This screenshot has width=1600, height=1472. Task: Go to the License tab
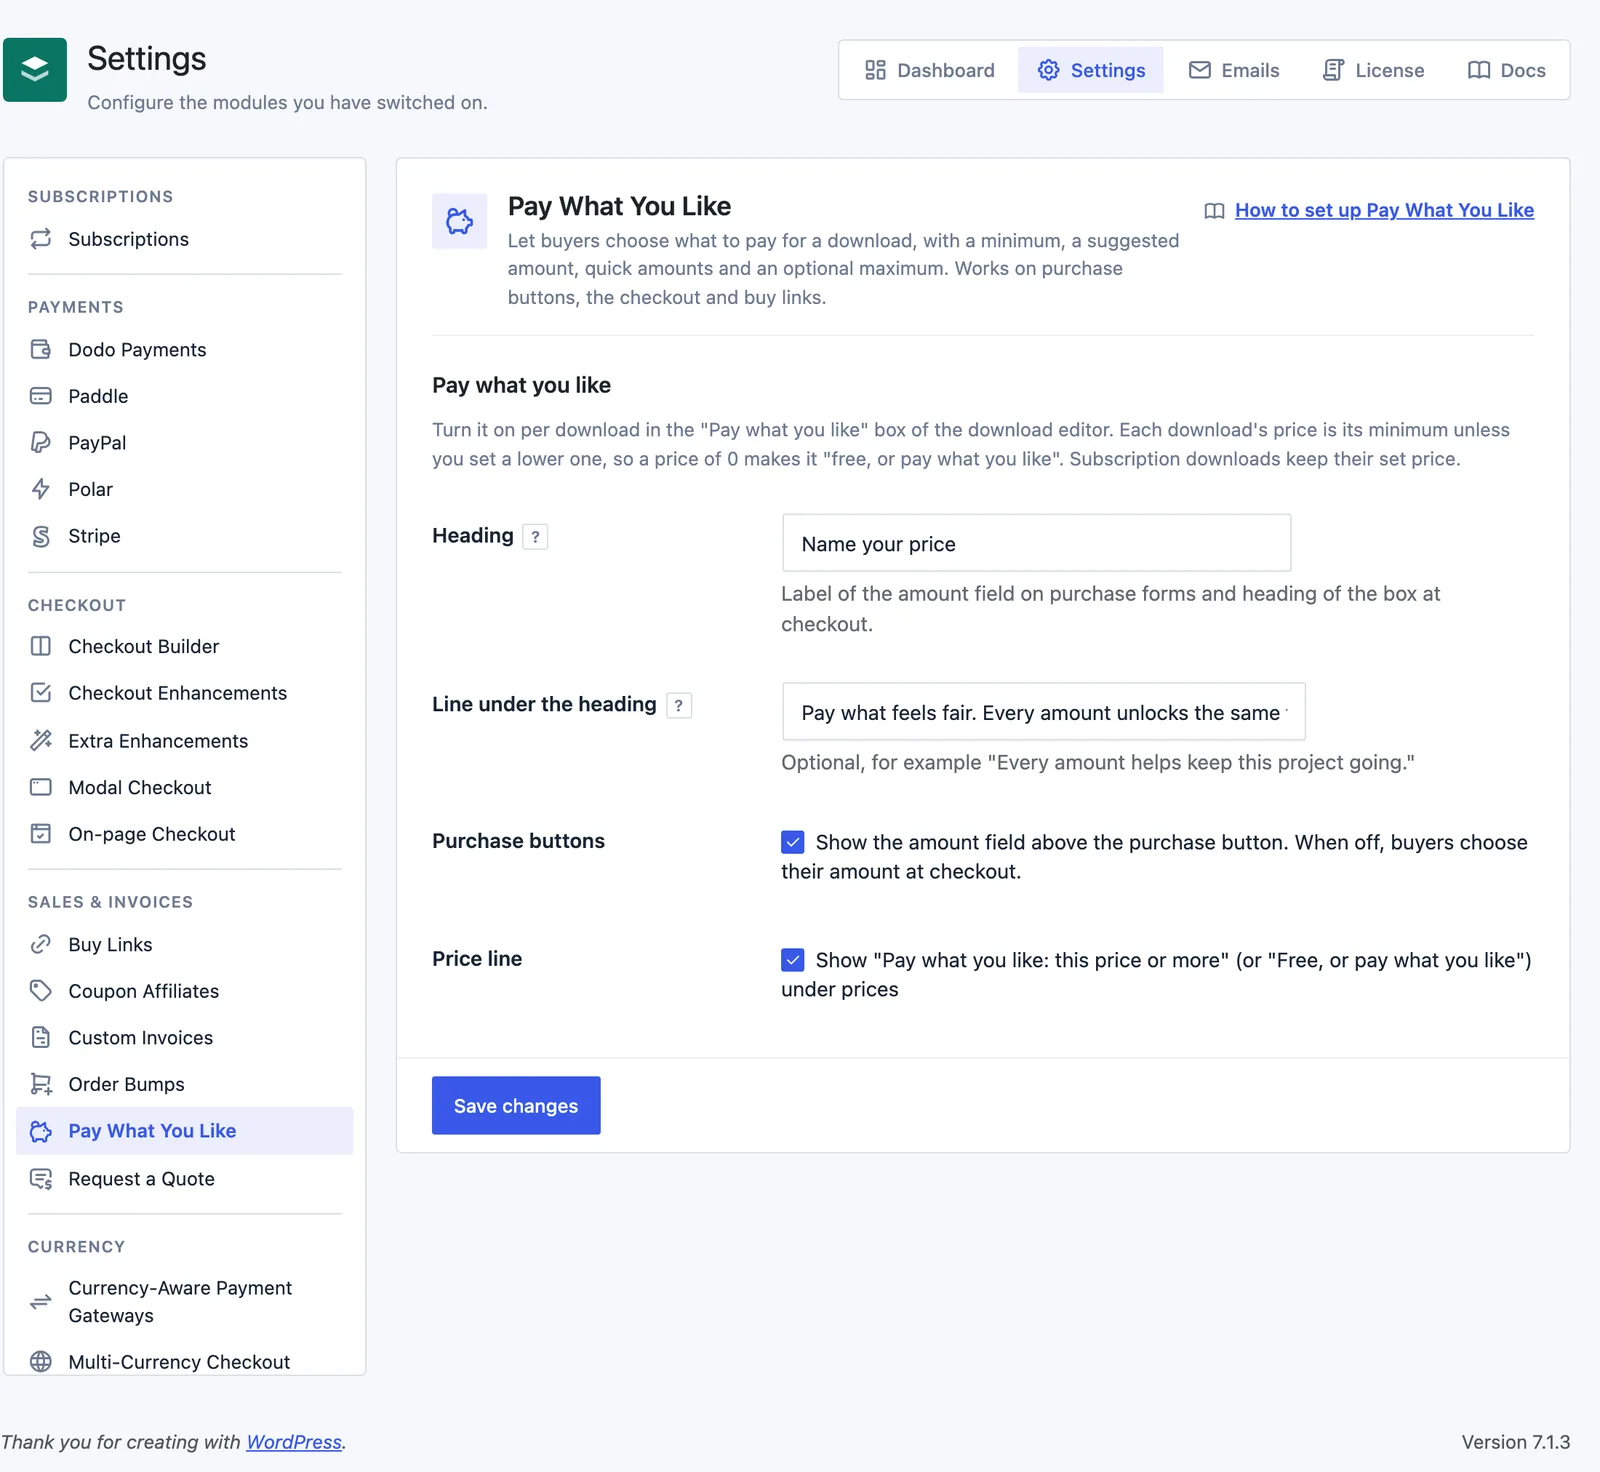coord(1373,70)
